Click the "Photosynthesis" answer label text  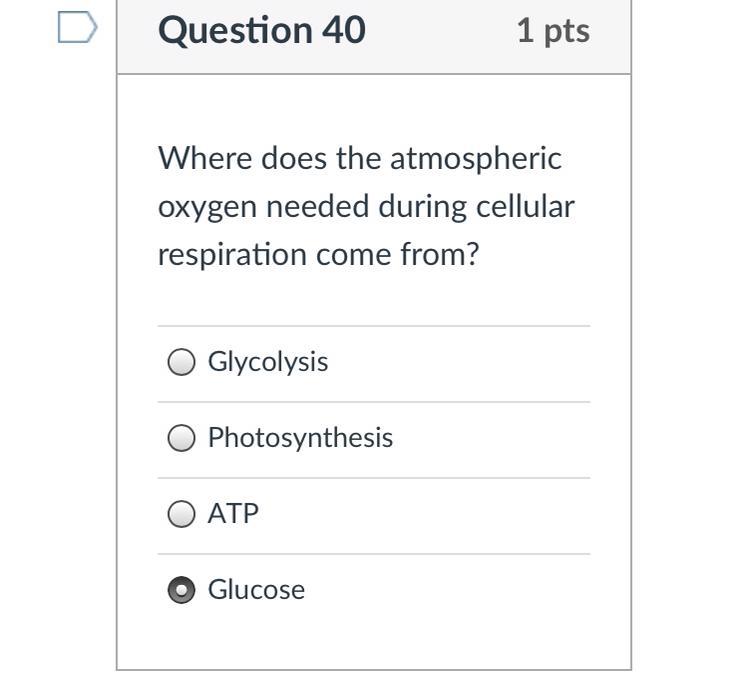(300, 438)
